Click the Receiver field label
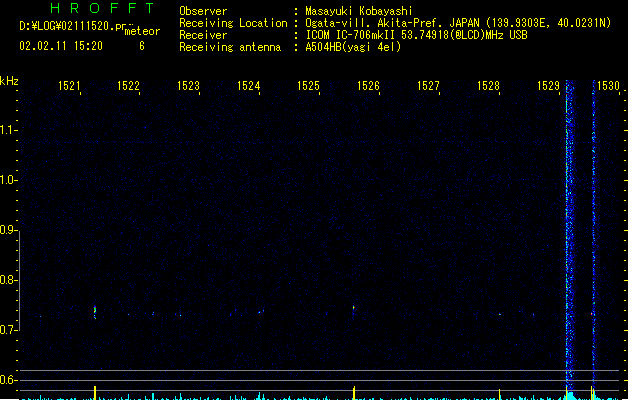This screenshot has height=400, width=629. tap(203, 35)
